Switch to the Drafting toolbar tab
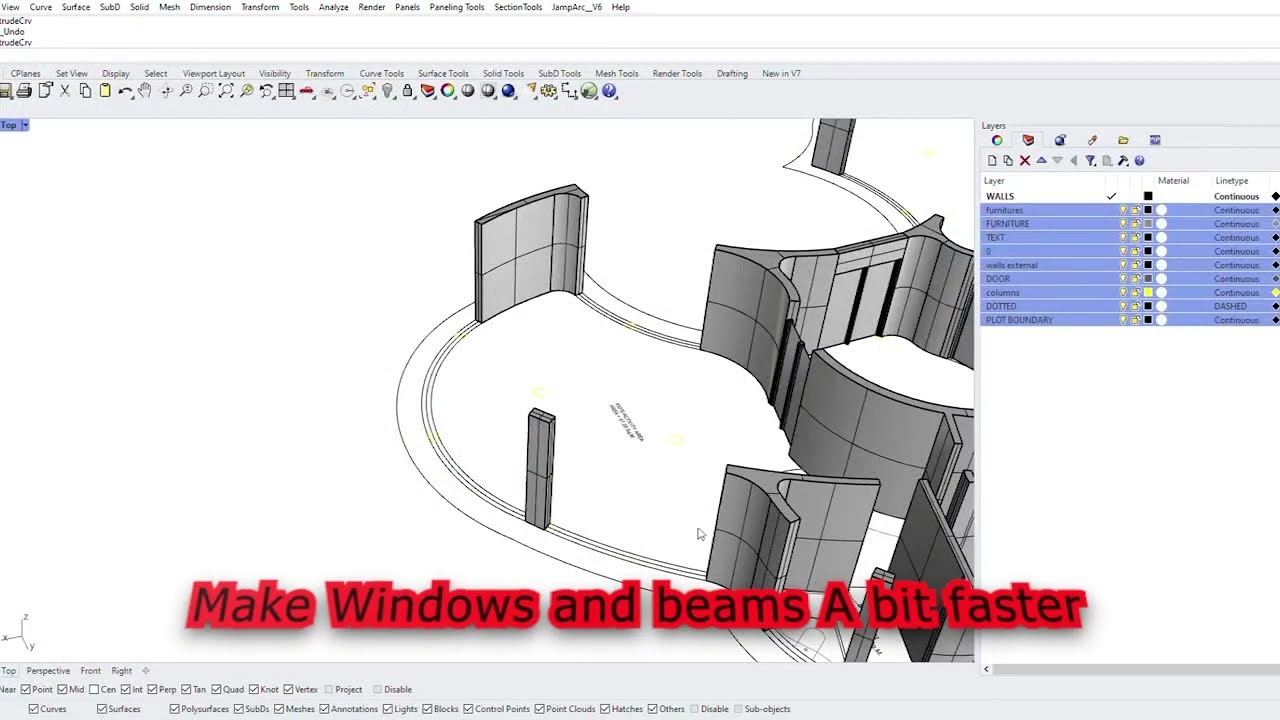The width and height of the screenshot is (1280, 720). click(732, 73)
